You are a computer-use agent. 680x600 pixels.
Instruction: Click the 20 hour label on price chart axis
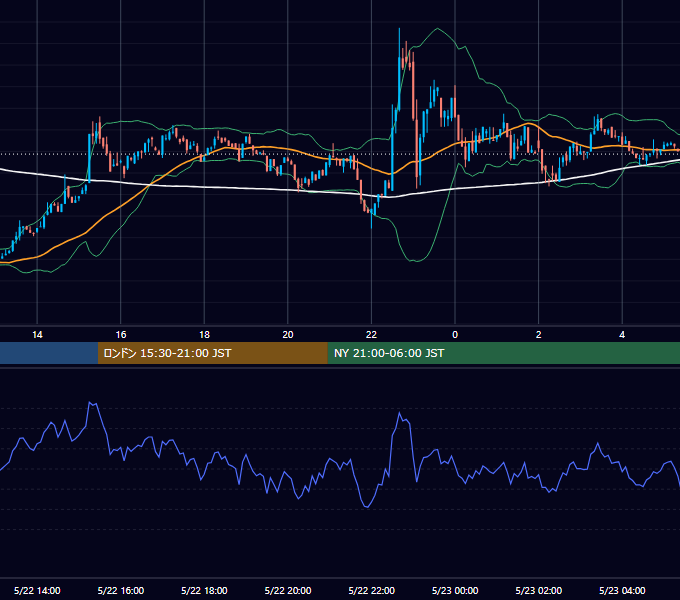[x=288, y=335]
